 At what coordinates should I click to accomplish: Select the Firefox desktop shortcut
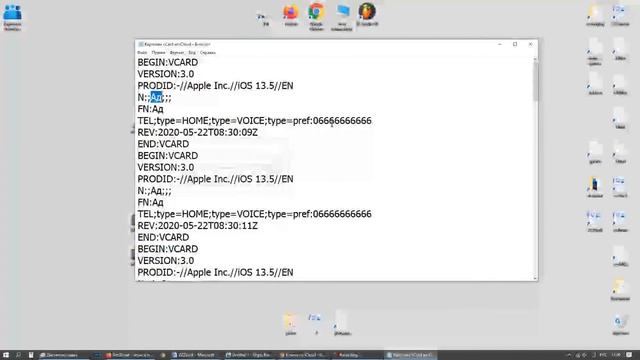point(291,15)
